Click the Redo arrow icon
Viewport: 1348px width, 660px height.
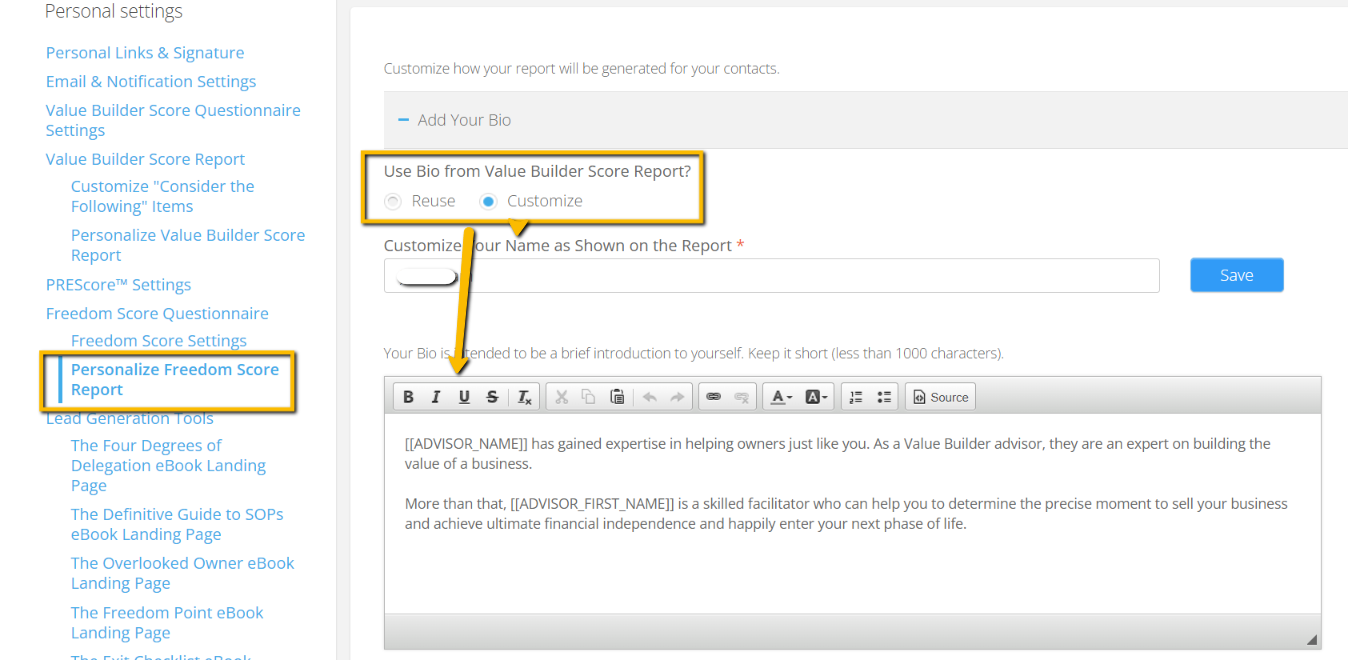677,397
